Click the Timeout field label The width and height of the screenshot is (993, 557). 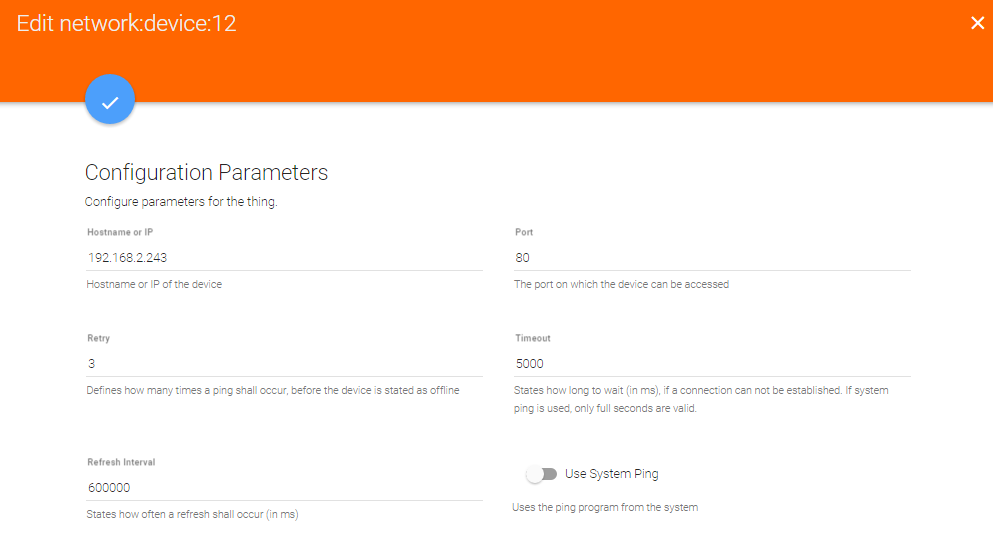tap(533, 338)
